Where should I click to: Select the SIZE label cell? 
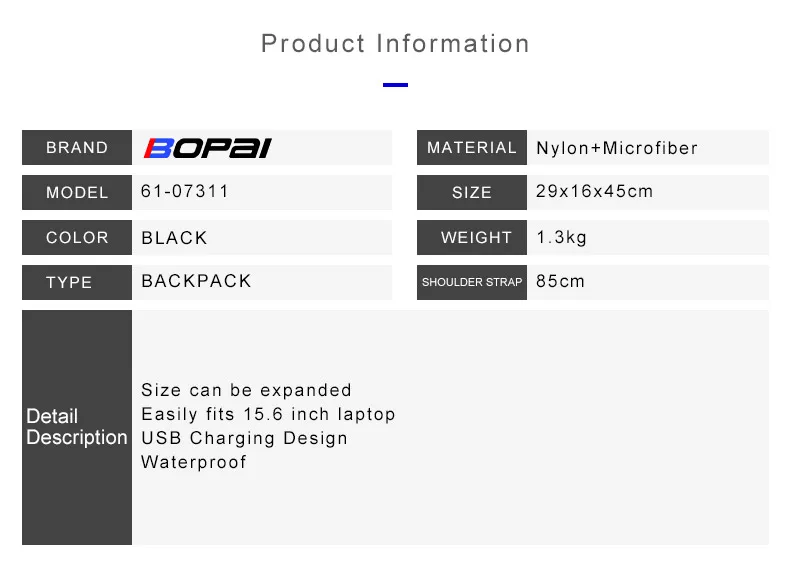click(472, 193)
